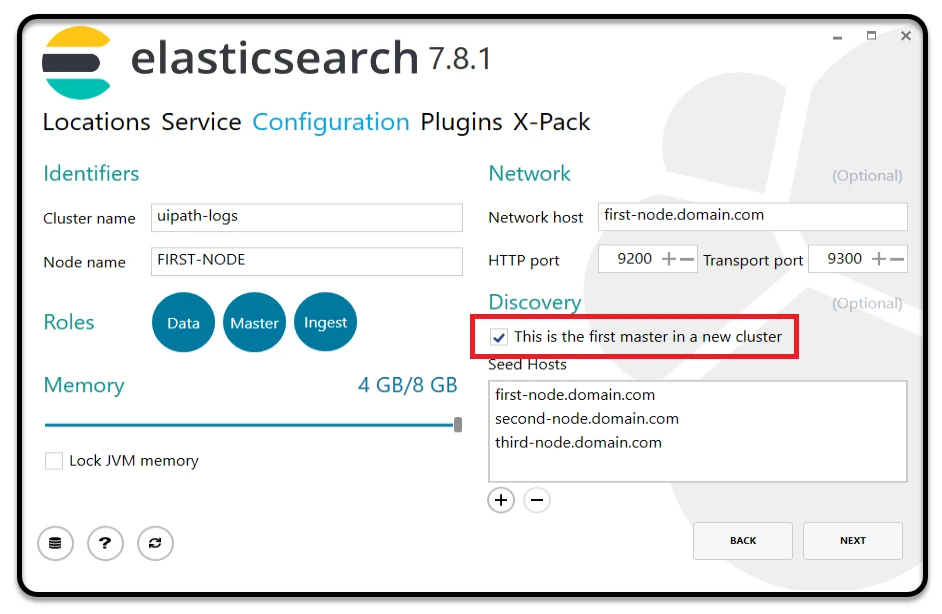The height and width of the screenshot is (614, 942).
Task: Open the X-Pack tab
Action: (552, 122)
